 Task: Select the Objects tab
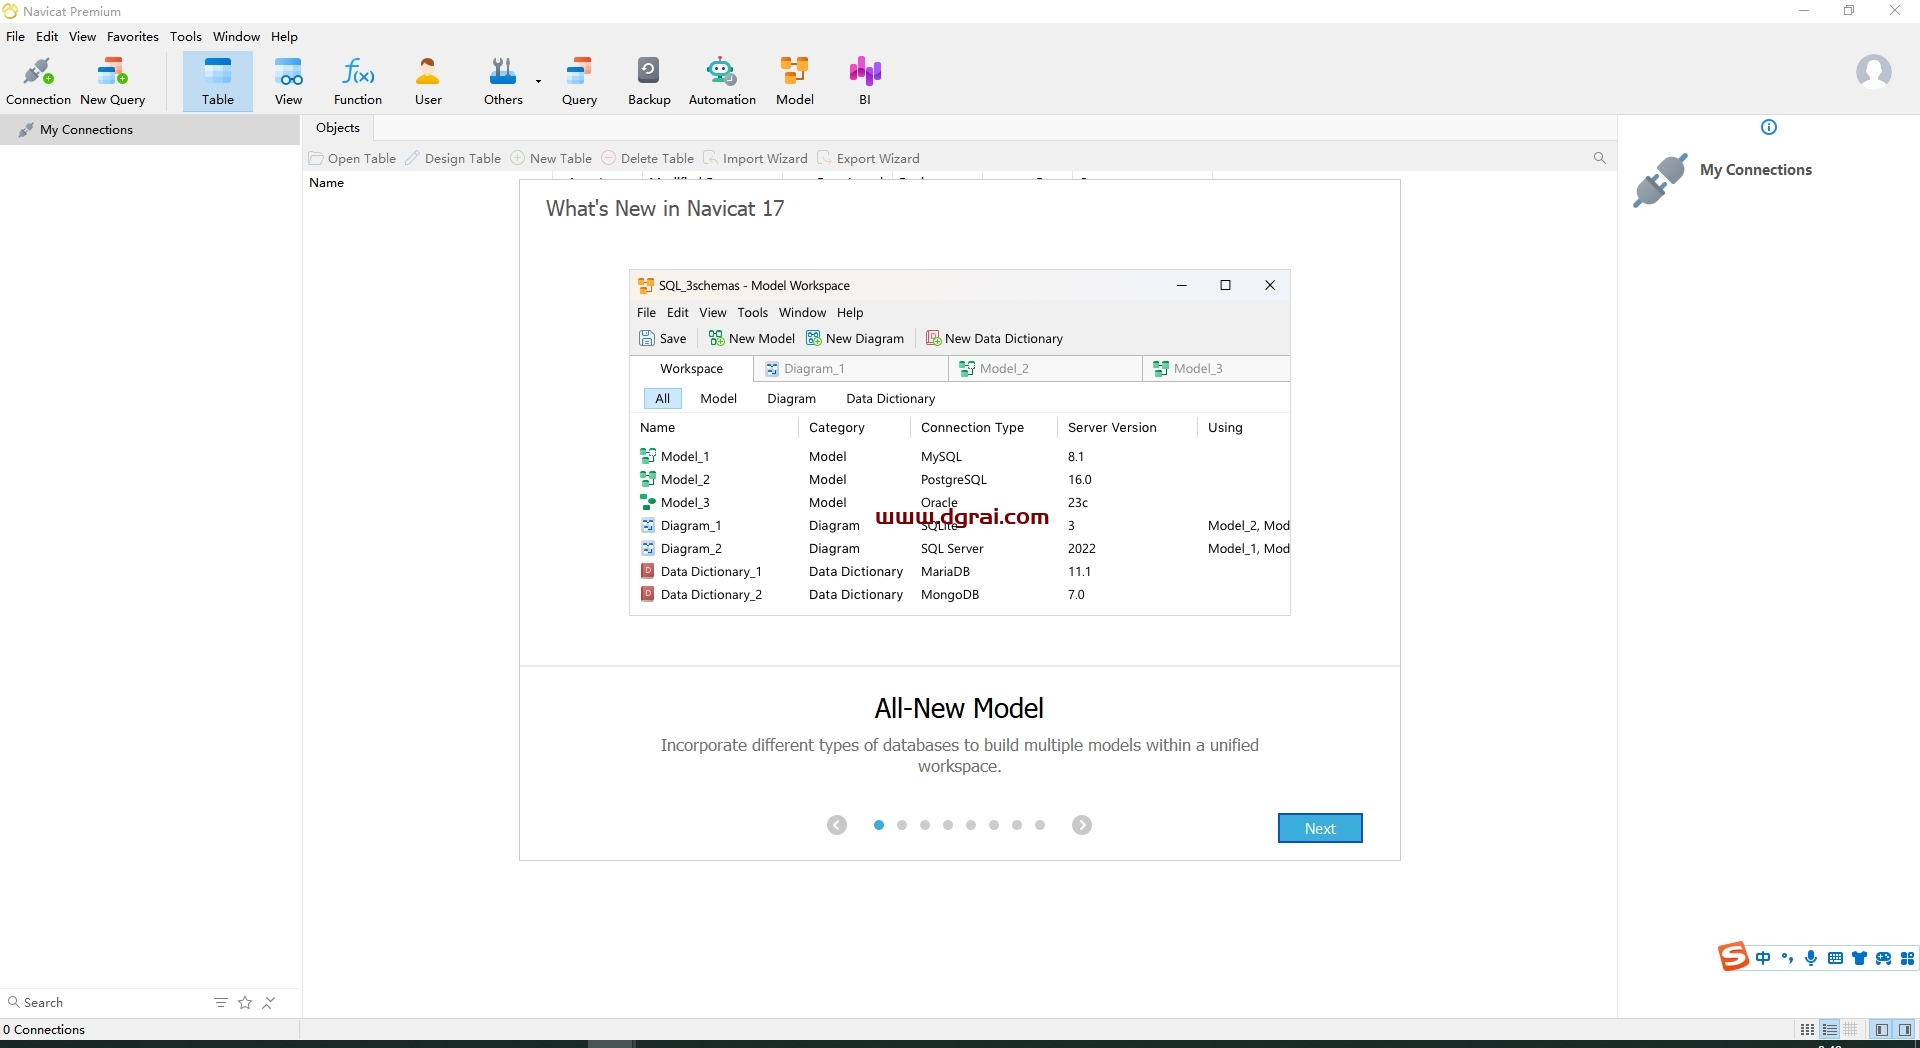337,127
